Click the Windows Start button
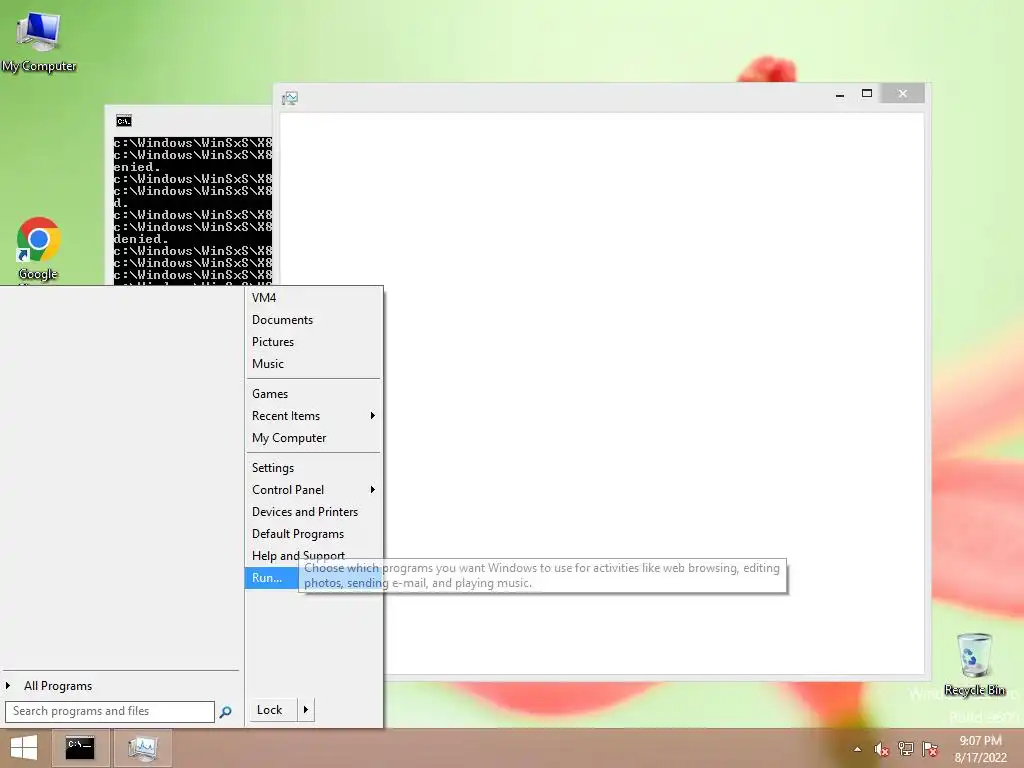Image resolution: width=1024 pixels, height=768 pixels. (x=24, y=748)
